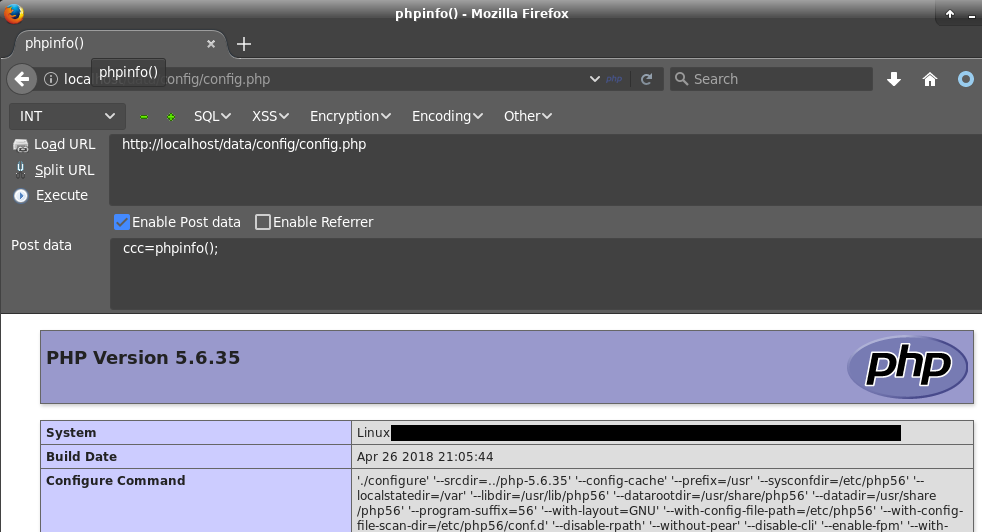Screen dimensions: 982x532
Task: Expand the Encryption menu
Action: coord(350,117)
